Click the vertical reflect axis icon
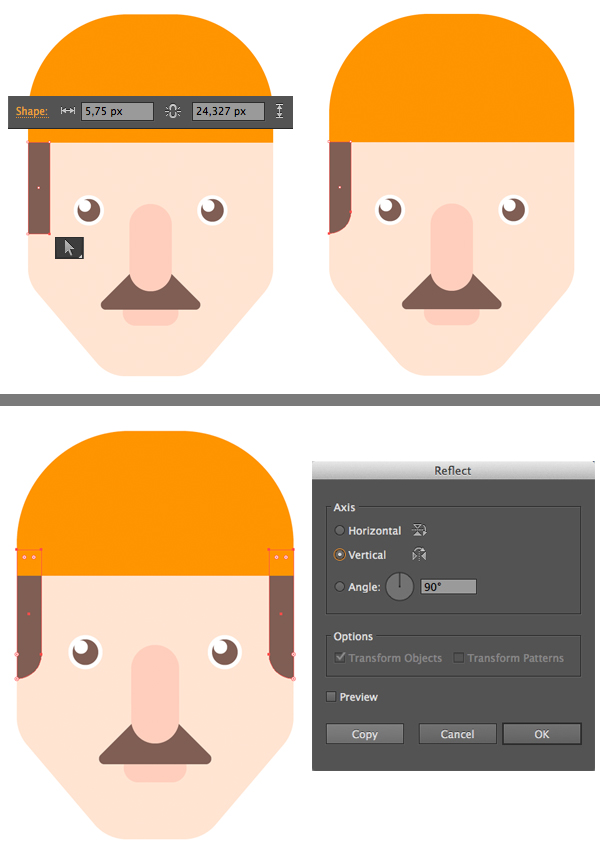Image resolution: width=600 pixels, height=863 pixels. click(x=419, y=555)
